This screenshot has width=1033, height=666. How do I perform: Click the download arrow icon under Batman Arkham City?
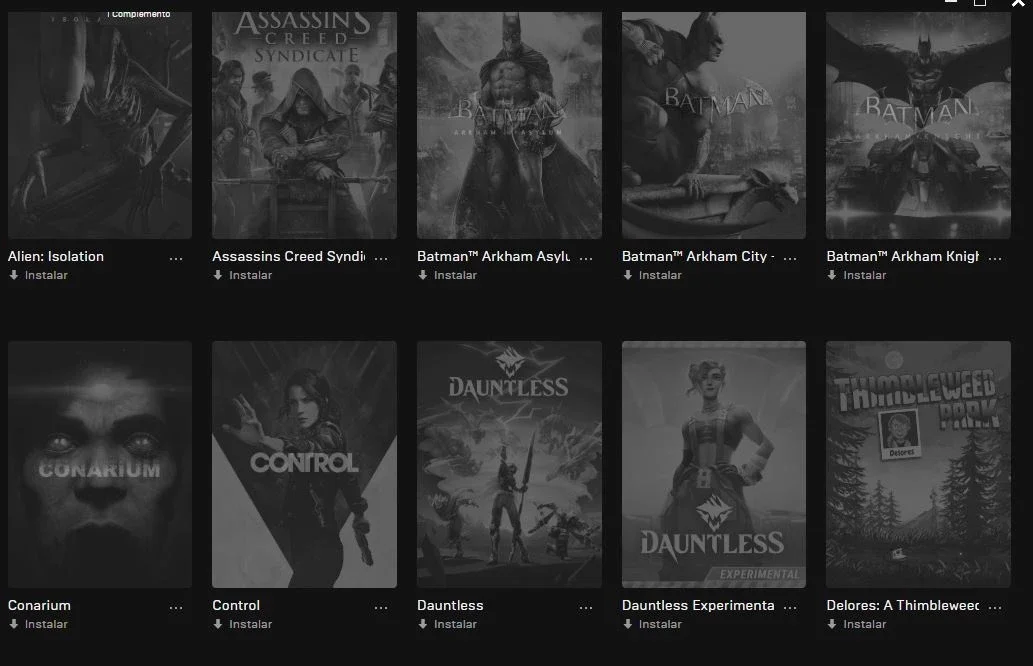628,275
